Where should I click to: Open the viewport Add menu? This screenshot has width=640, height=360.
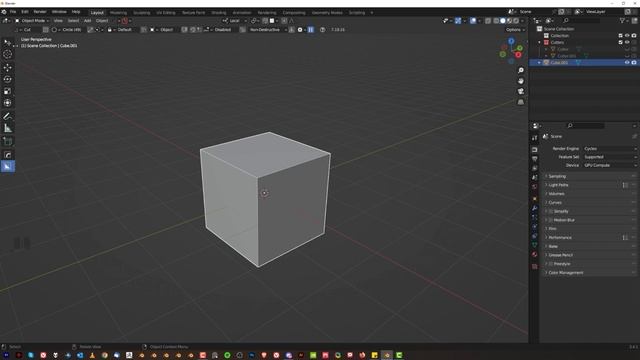coord(87,20)
